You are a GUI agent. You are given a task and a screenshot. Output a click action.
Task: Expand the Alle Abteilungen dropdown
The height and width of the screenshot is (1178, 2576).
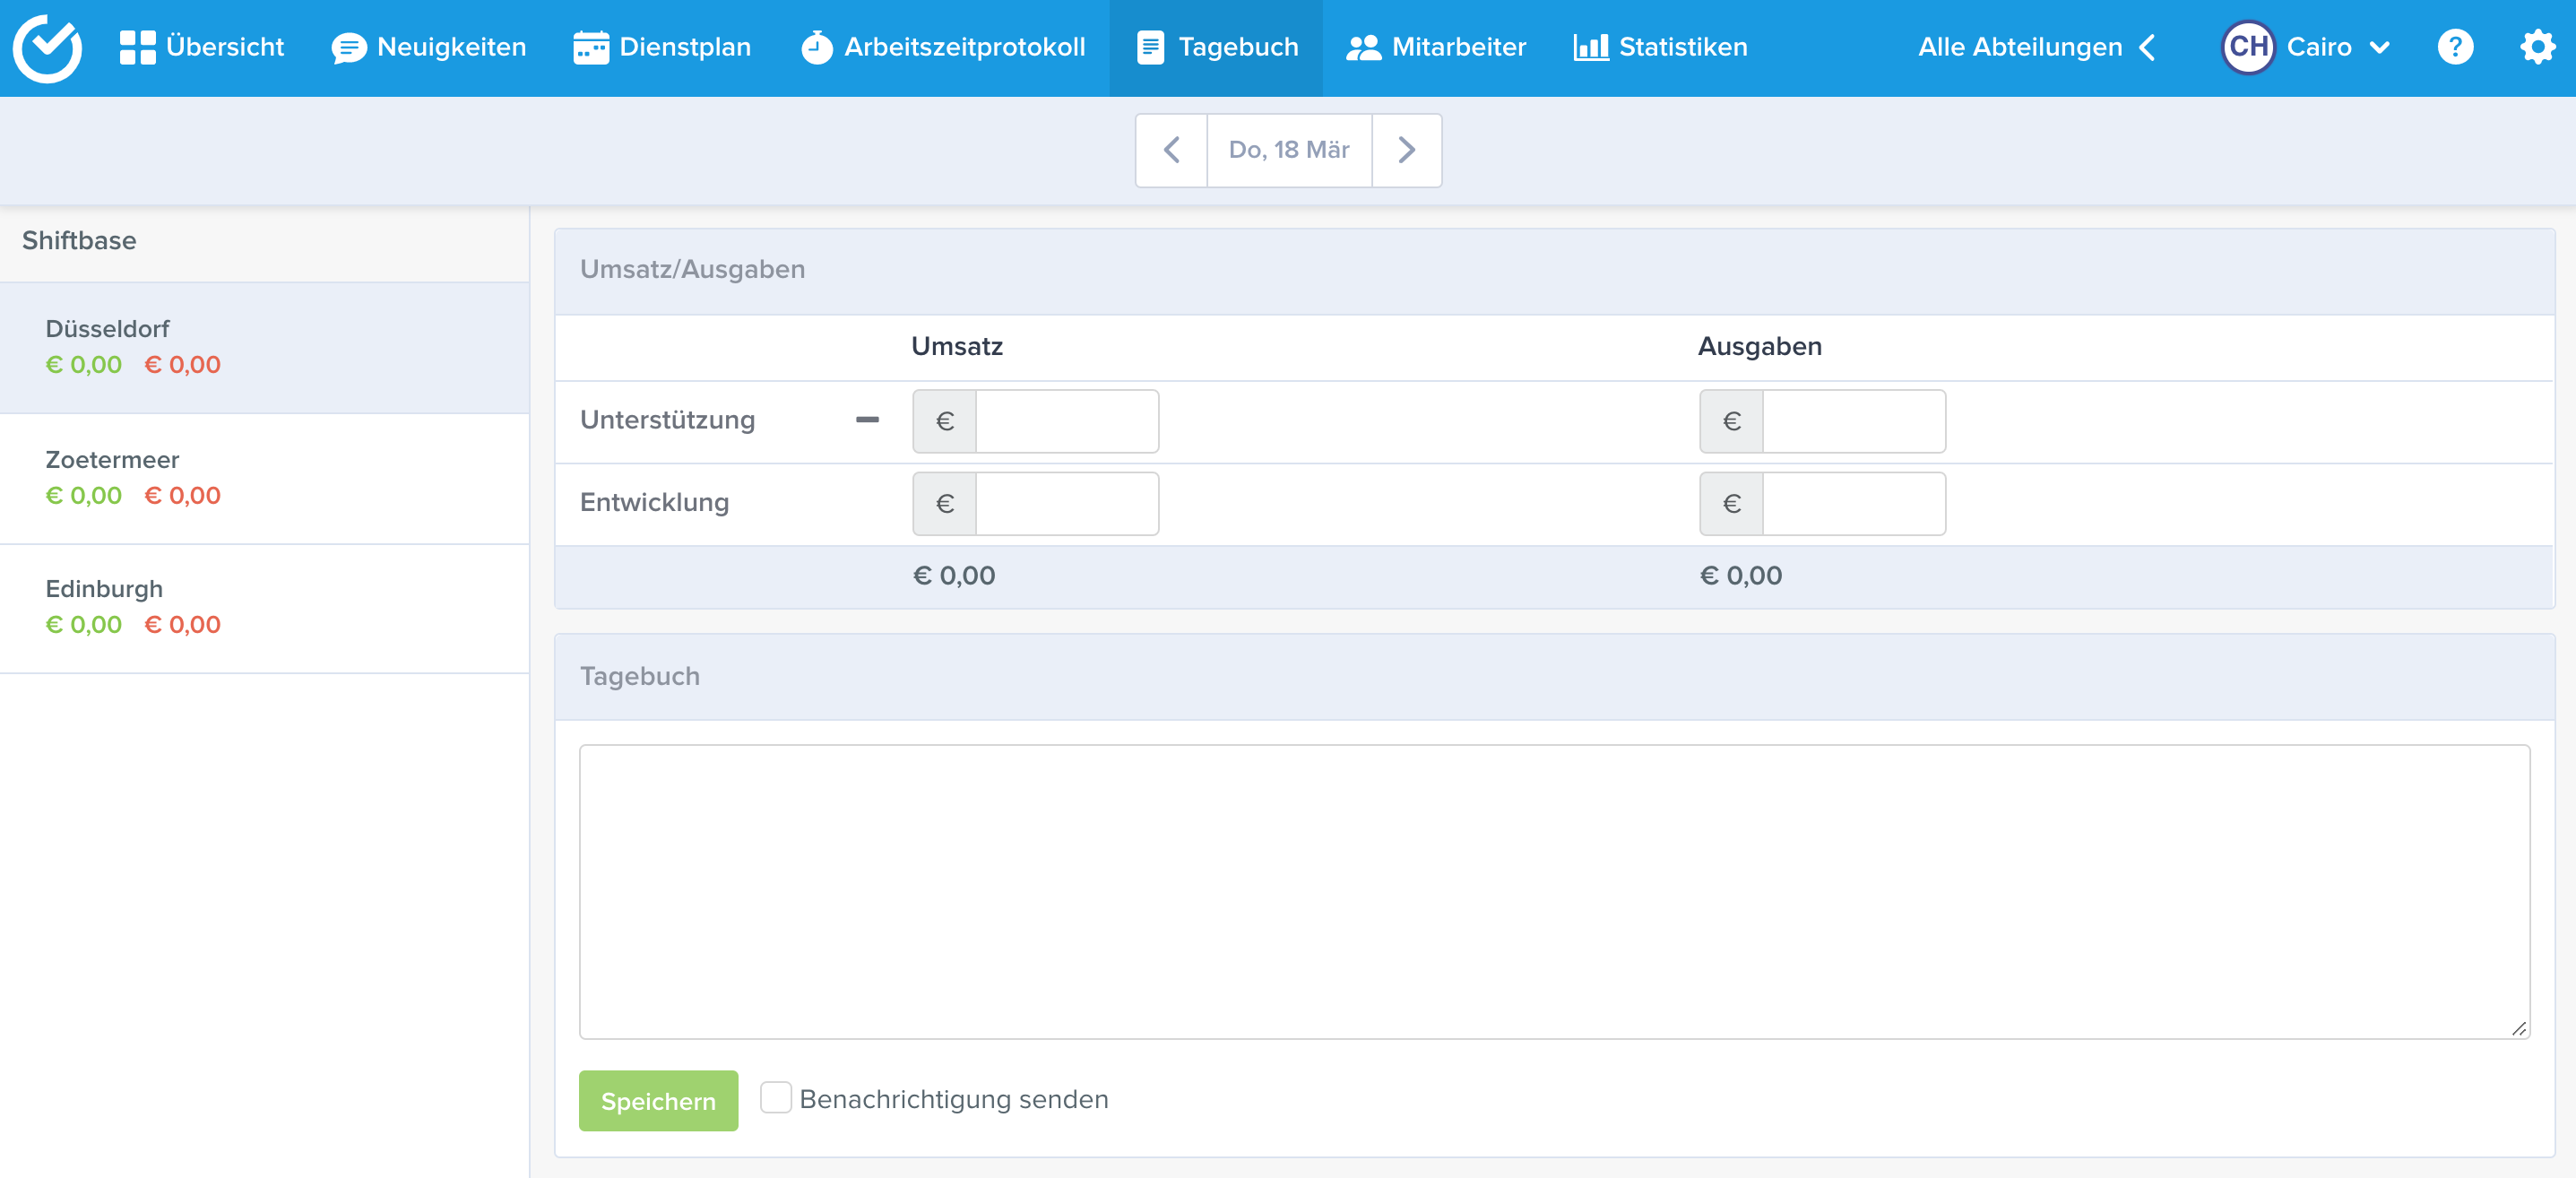click(x=2036, y=47)
